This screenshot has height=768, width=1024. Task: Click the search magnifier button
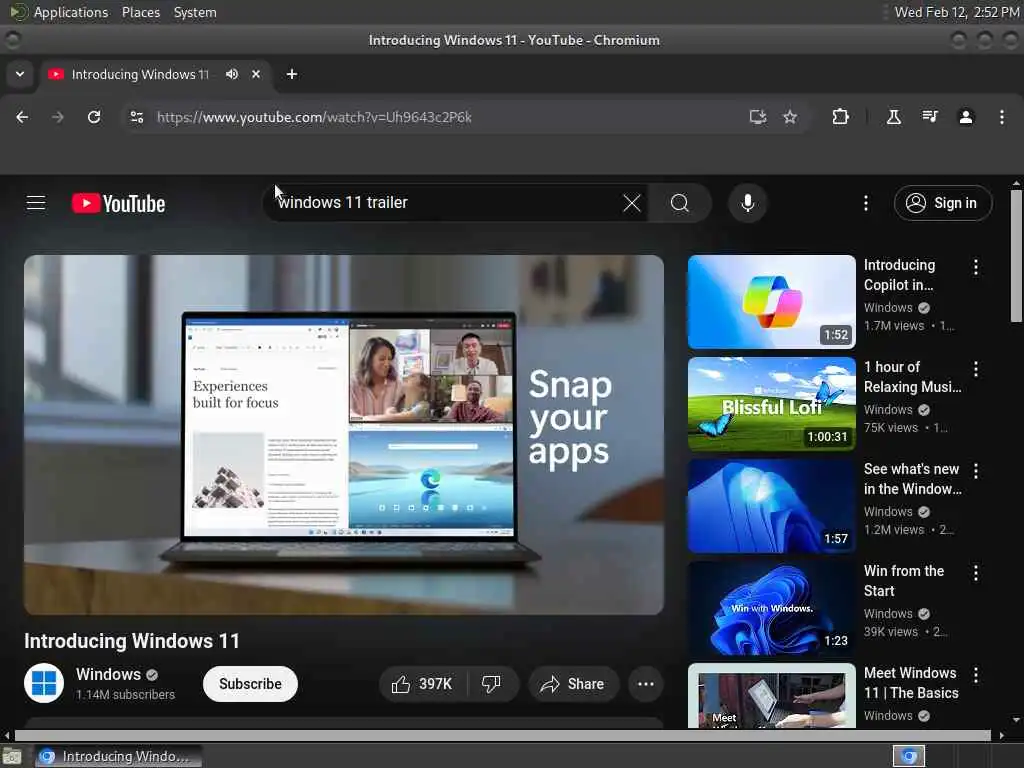tap(680, 203)
